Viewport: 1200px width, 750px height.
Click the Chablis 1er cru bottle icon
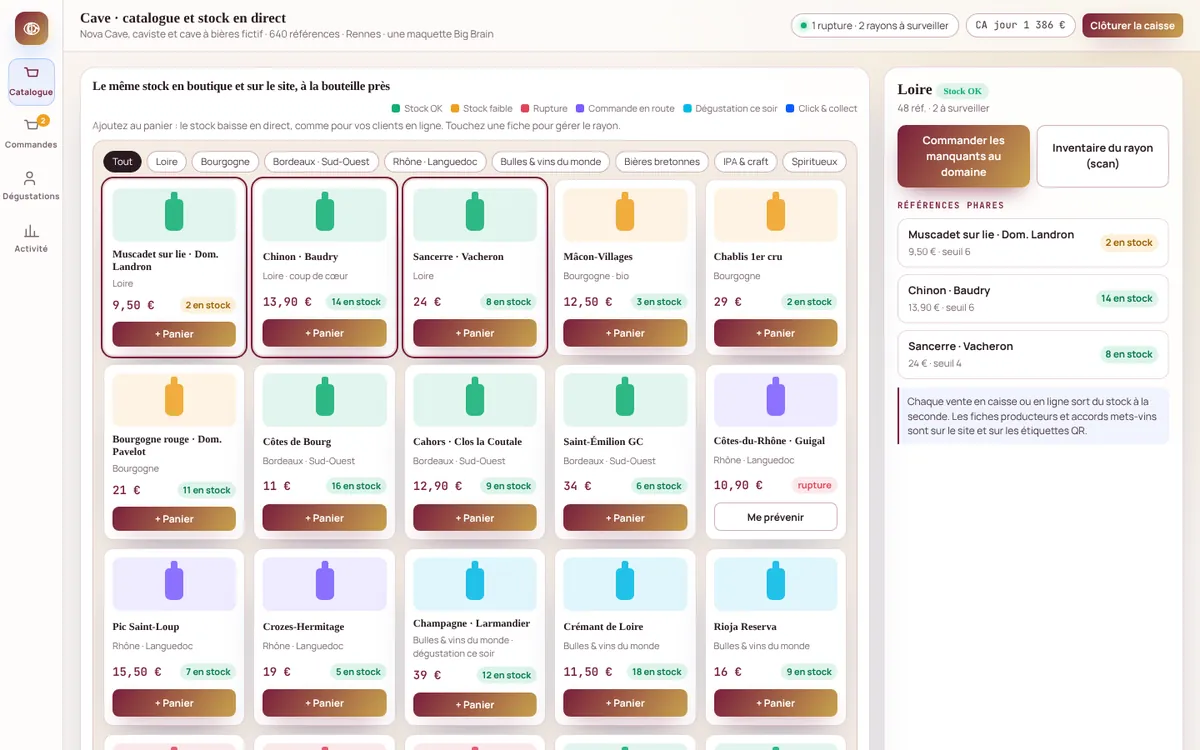(776, 212)
